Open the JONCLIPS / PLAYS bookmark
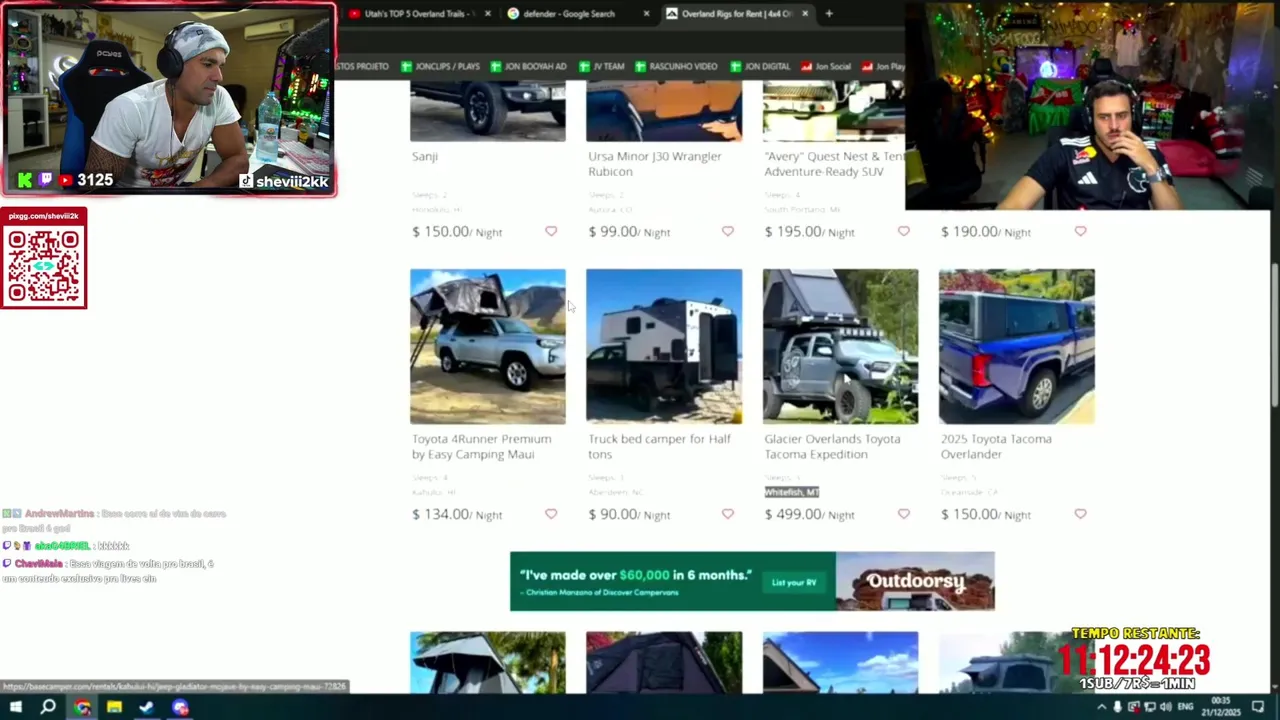Image resolution: width=1280 pixels, height=720 pixels. (440, 66)
